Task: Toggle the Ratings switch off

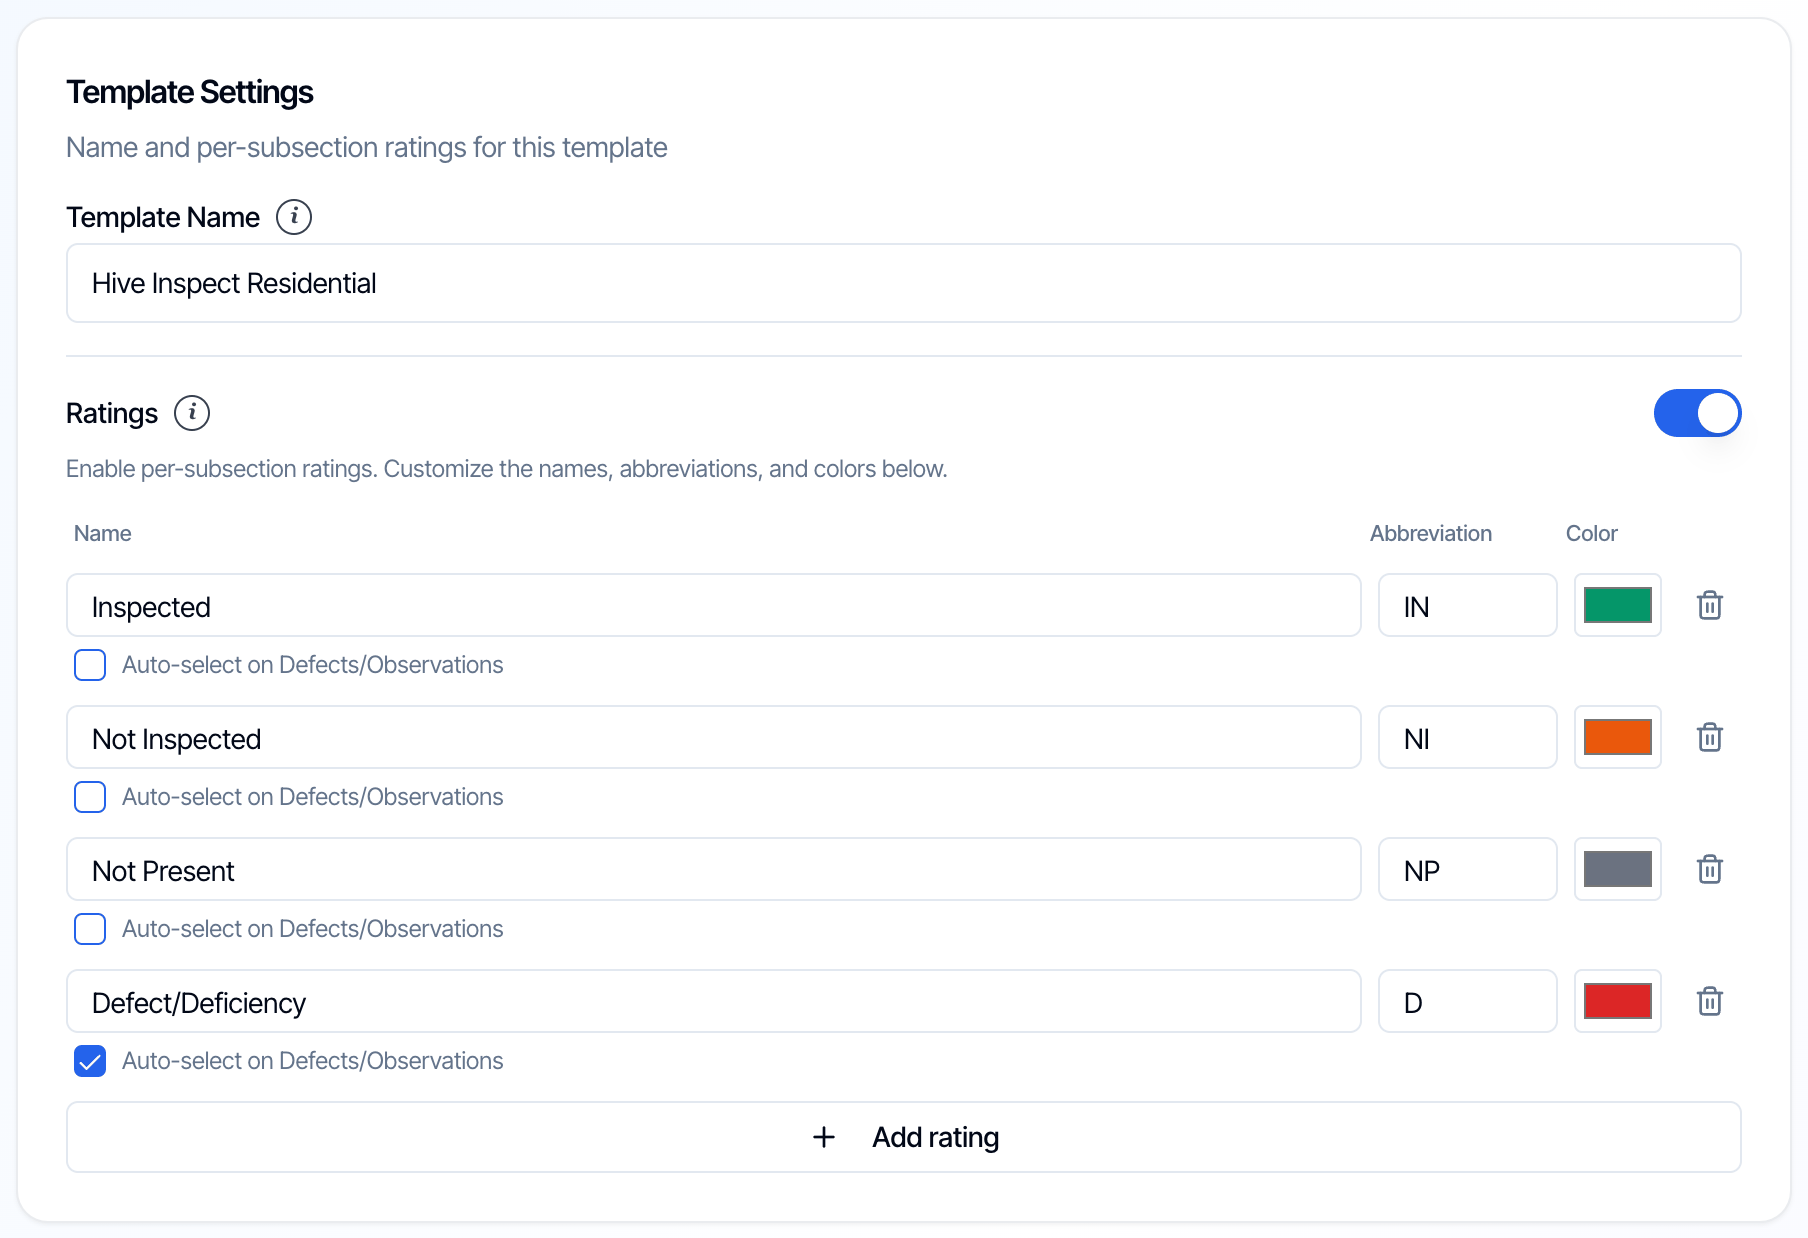Action: coord(1698,413)
